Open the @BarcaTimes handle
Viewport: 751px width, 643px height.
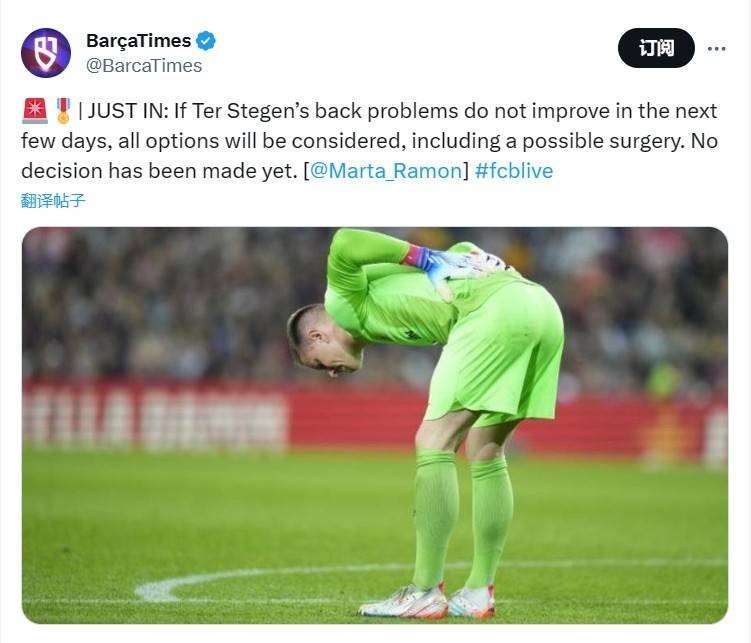(x=144, y=66)
